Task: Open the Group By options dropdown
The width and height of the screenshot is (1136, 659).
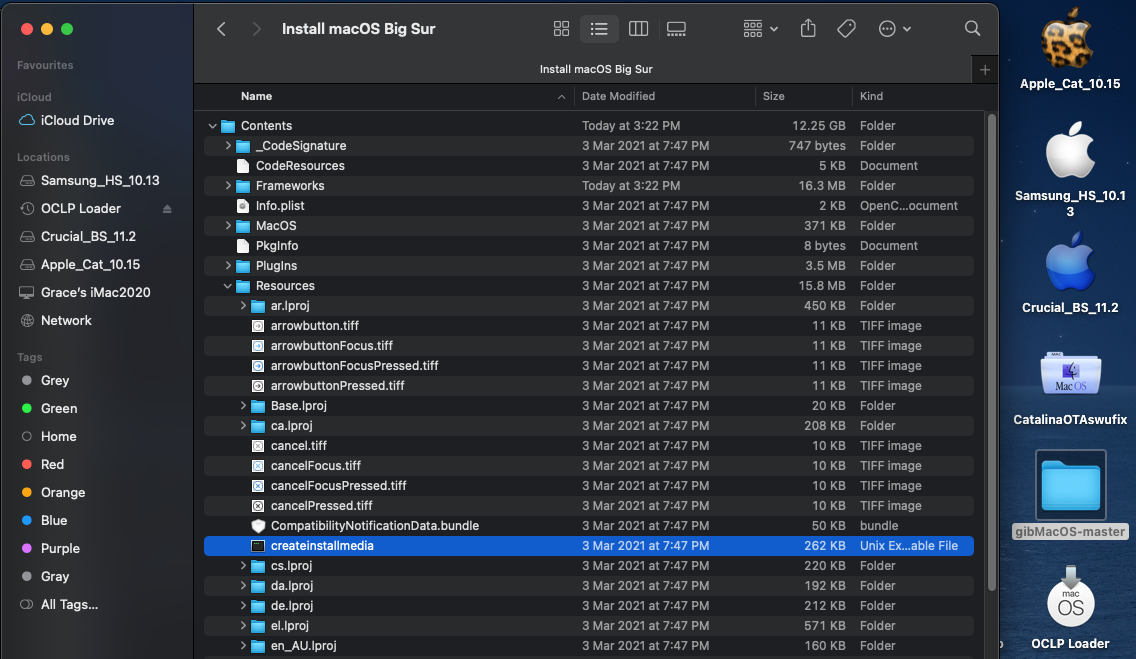Action: [760, 29]
